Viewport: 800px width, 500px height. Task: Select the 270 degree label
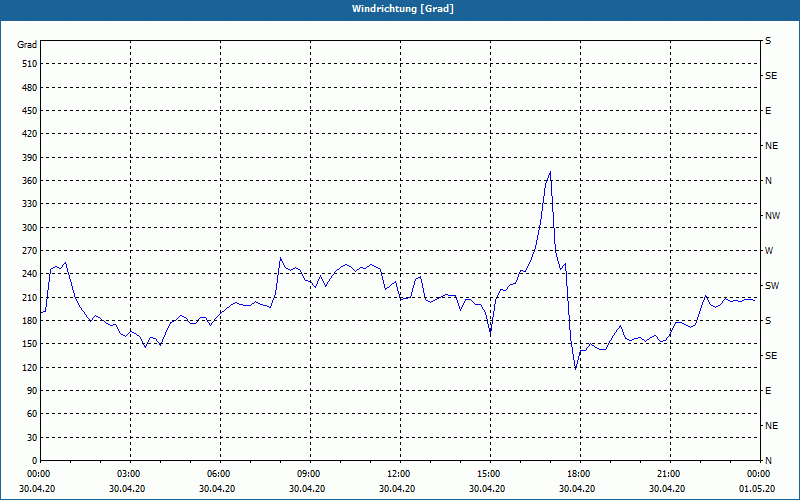[30, 251]
